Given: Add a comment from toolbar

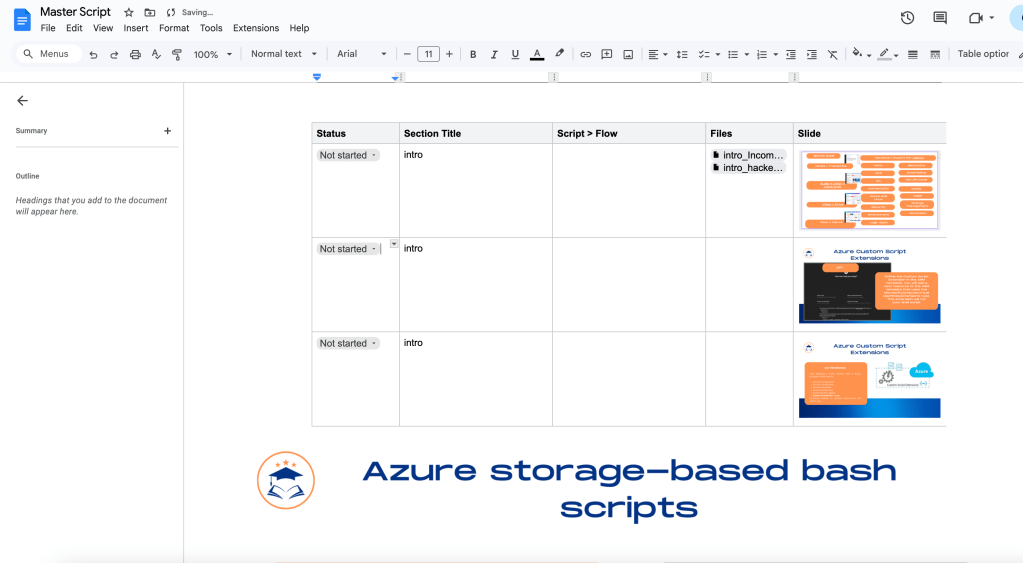Looking at the screenshot, I should 607,55.
